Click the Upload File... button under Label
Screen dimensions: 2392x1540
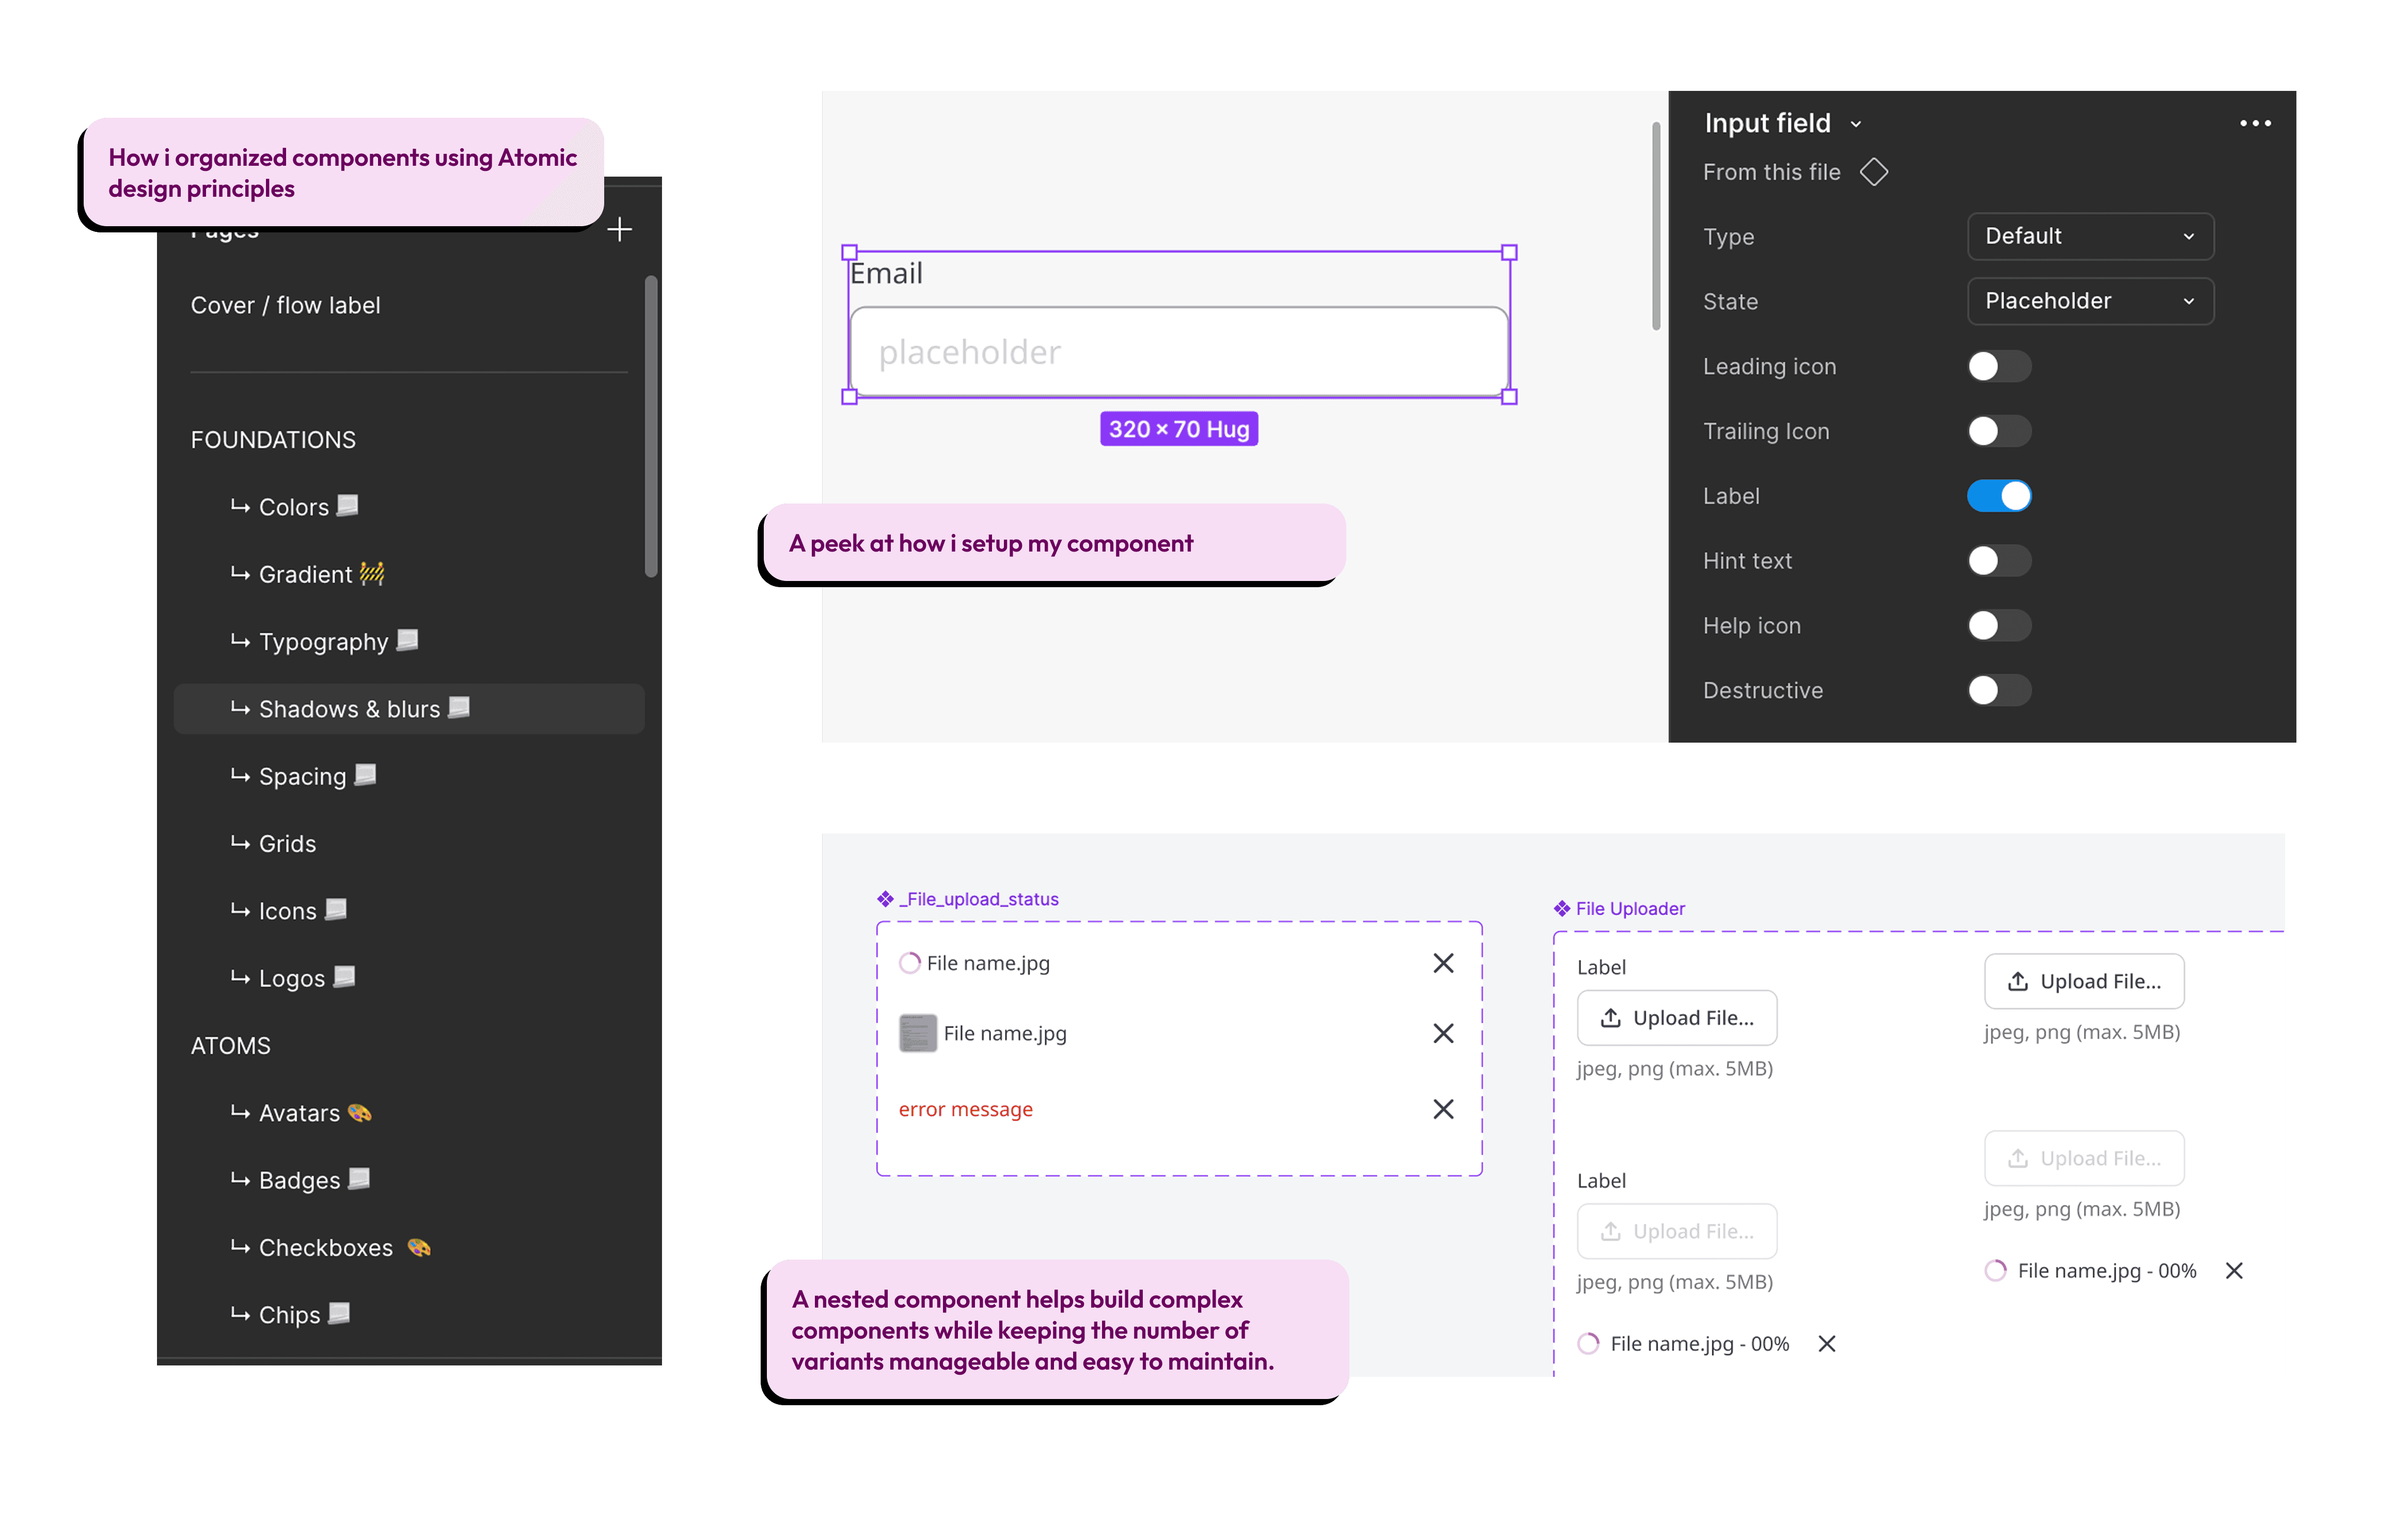(x=1676, y=1018)
